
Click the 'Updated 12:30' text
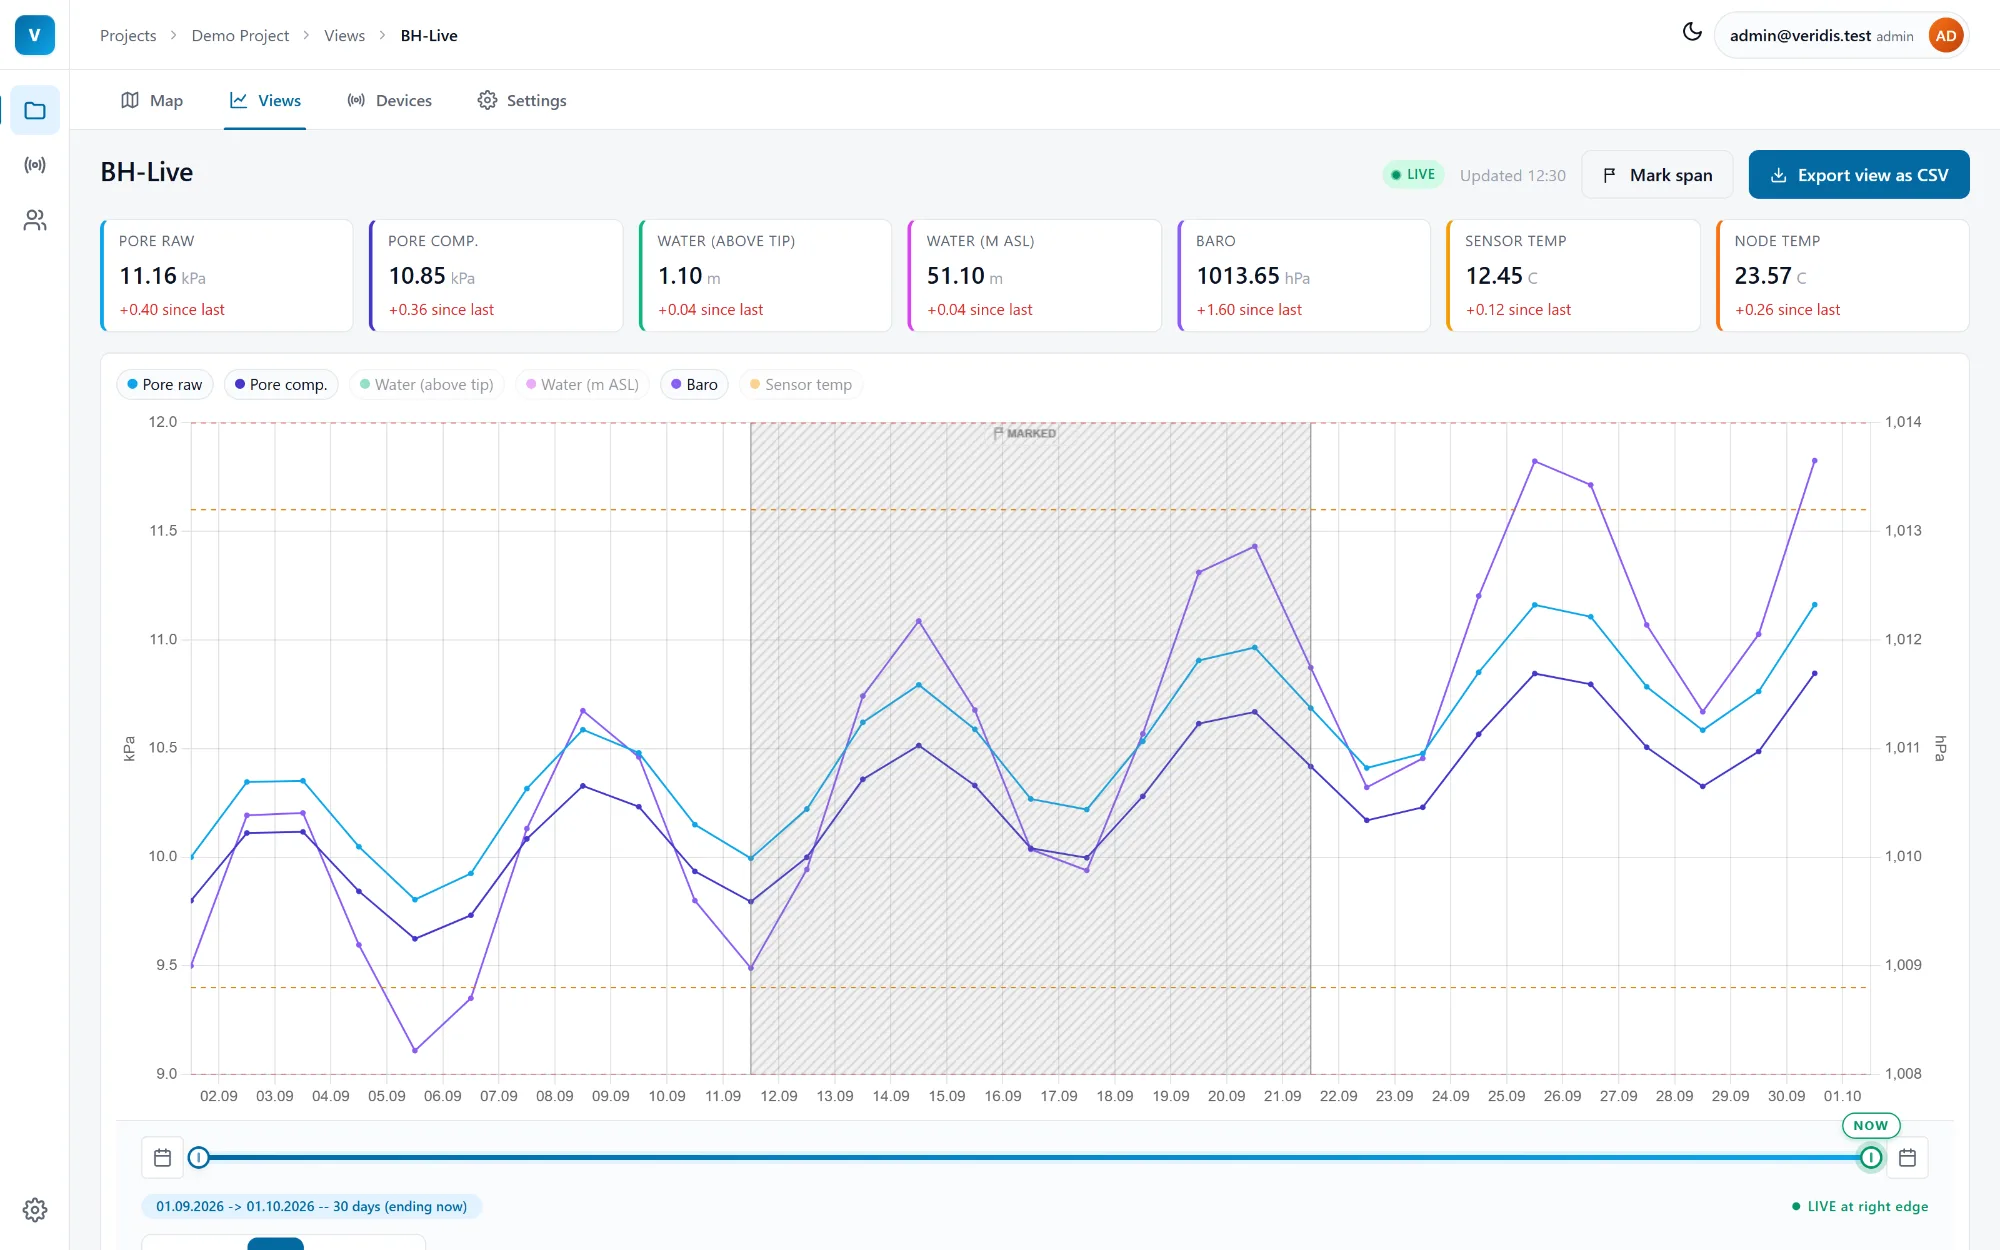click(x=1513, y=175)
